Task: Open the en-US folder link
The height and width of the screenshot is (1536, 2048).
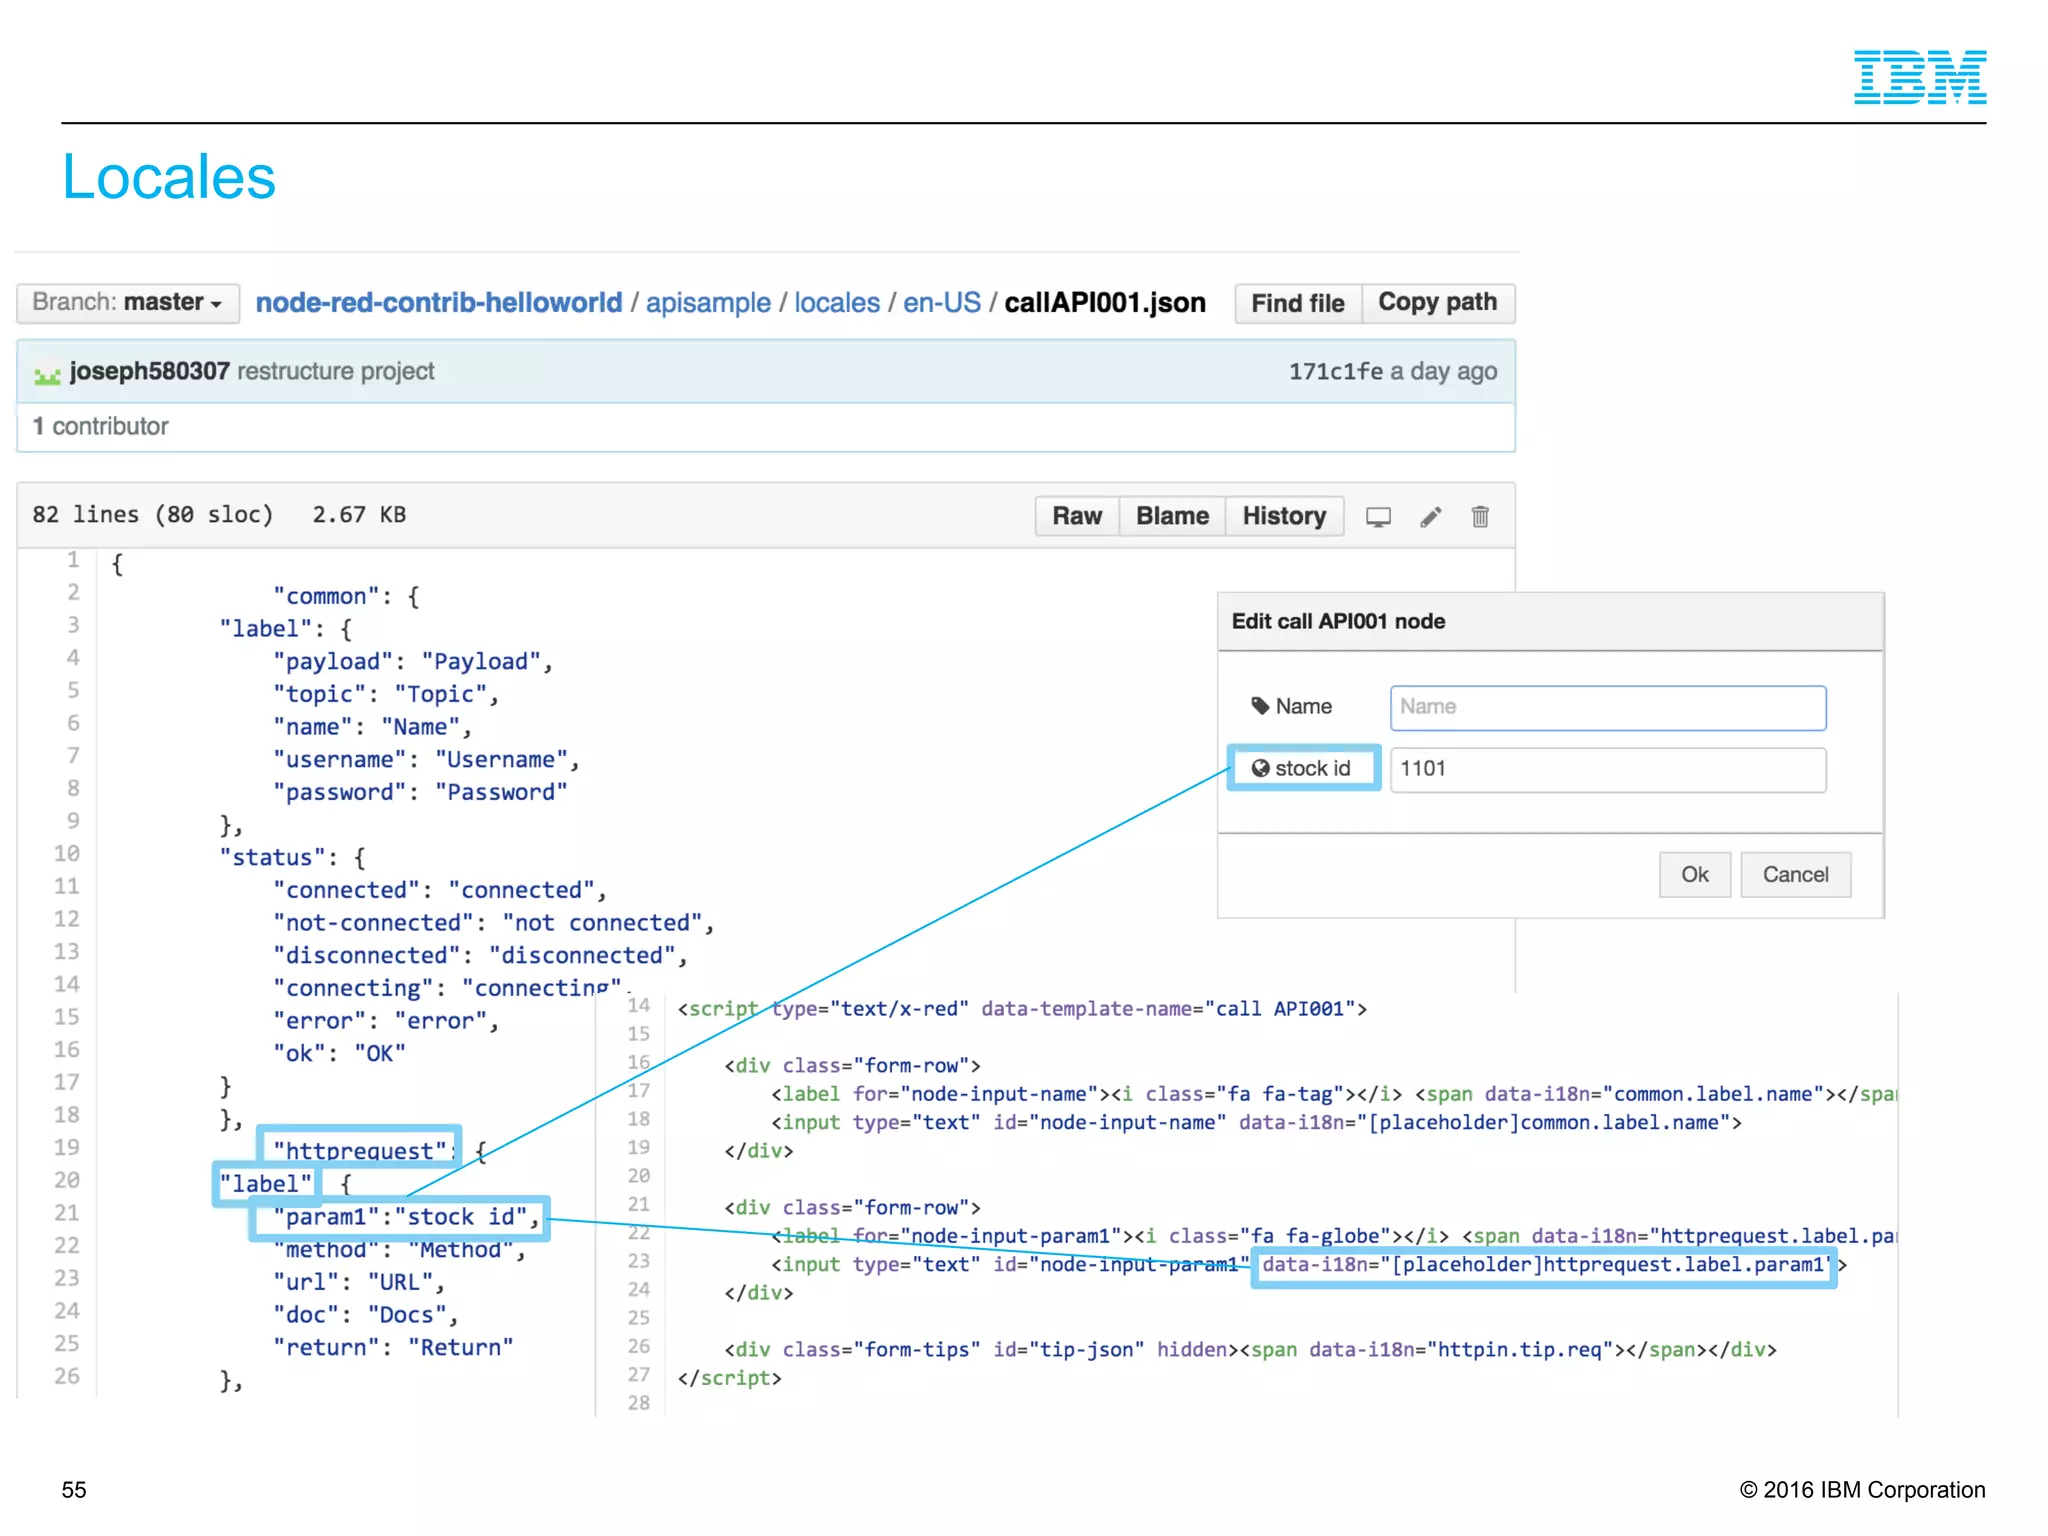Action: pos(941,303)
